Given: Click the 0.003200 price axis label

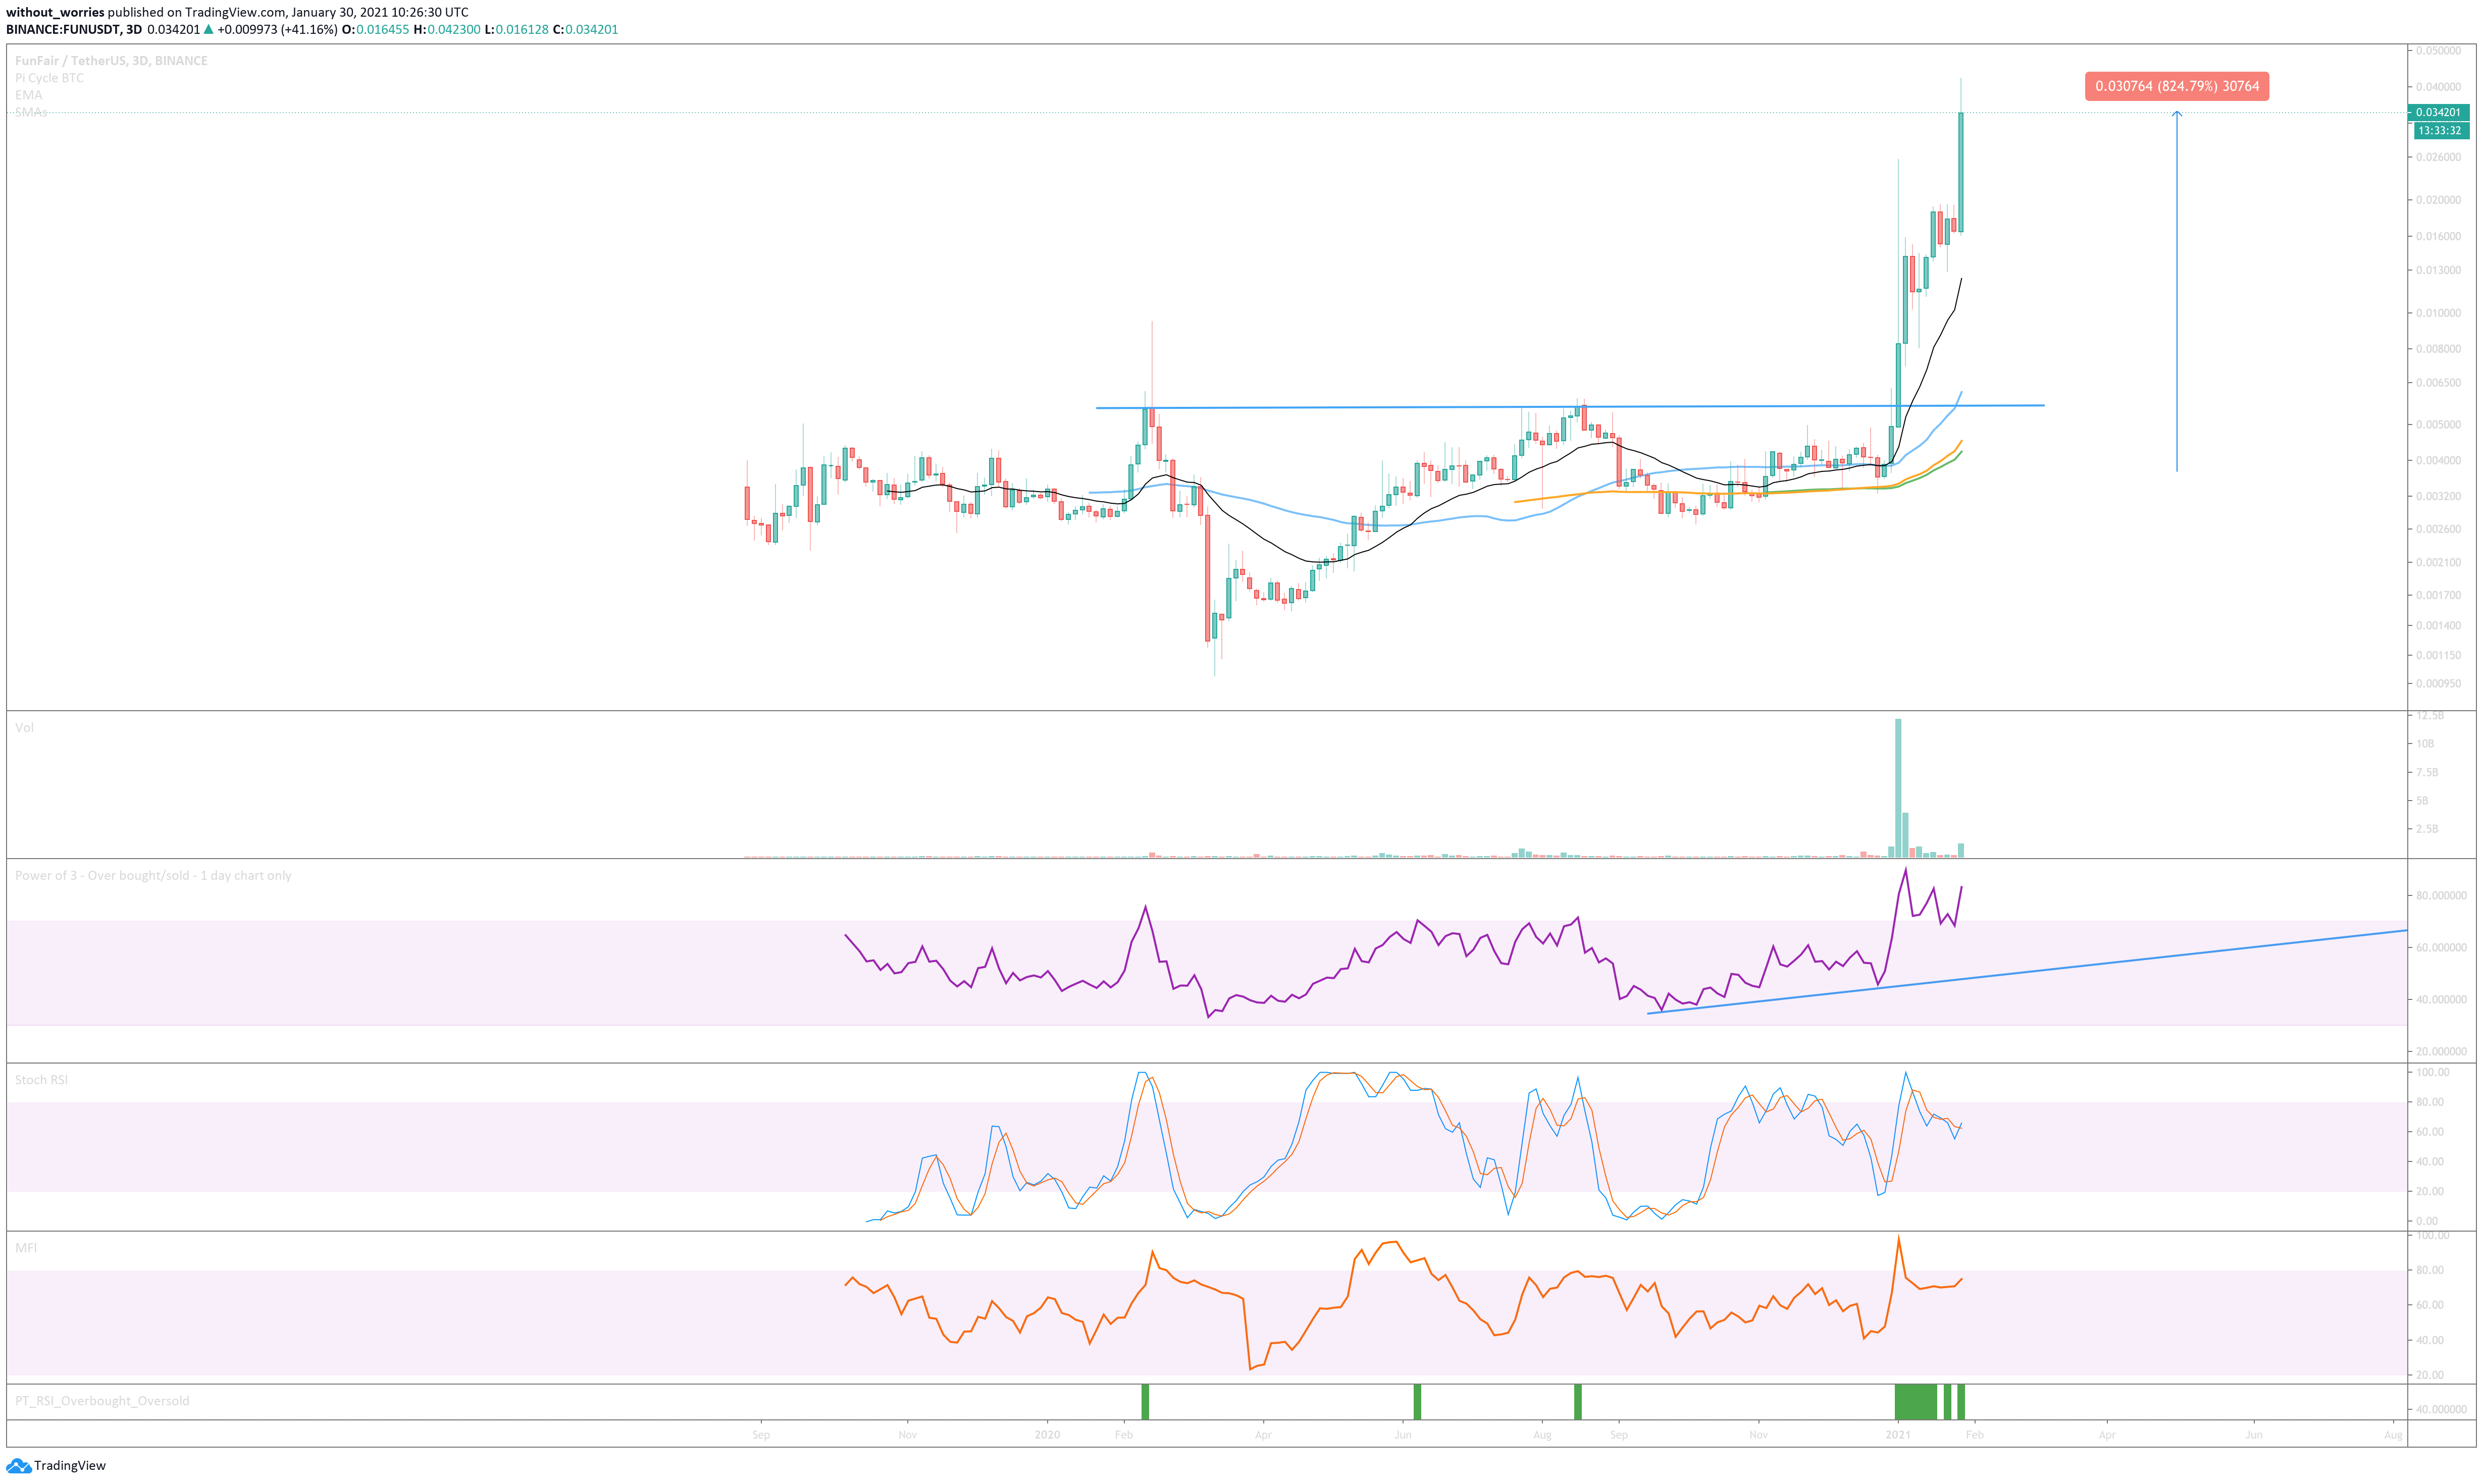Looking at the screenshot, I should pyautogui.click(x=2438, y=496).
